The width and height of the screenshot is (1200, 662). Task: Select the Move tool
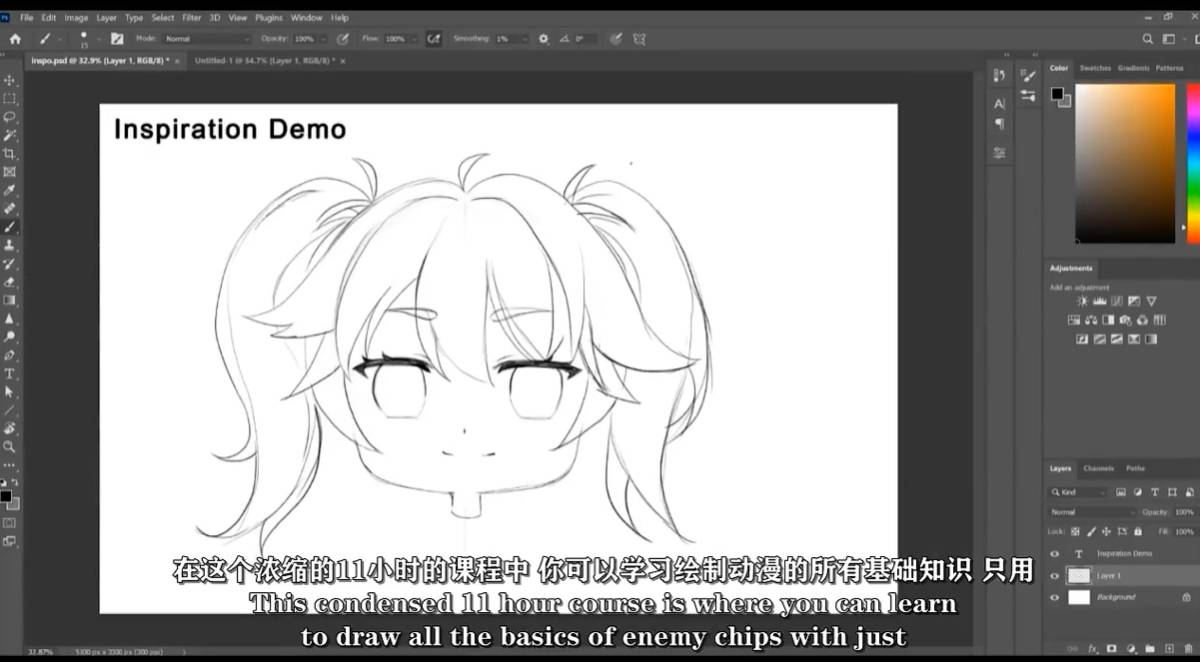click(x=10, y=80)
